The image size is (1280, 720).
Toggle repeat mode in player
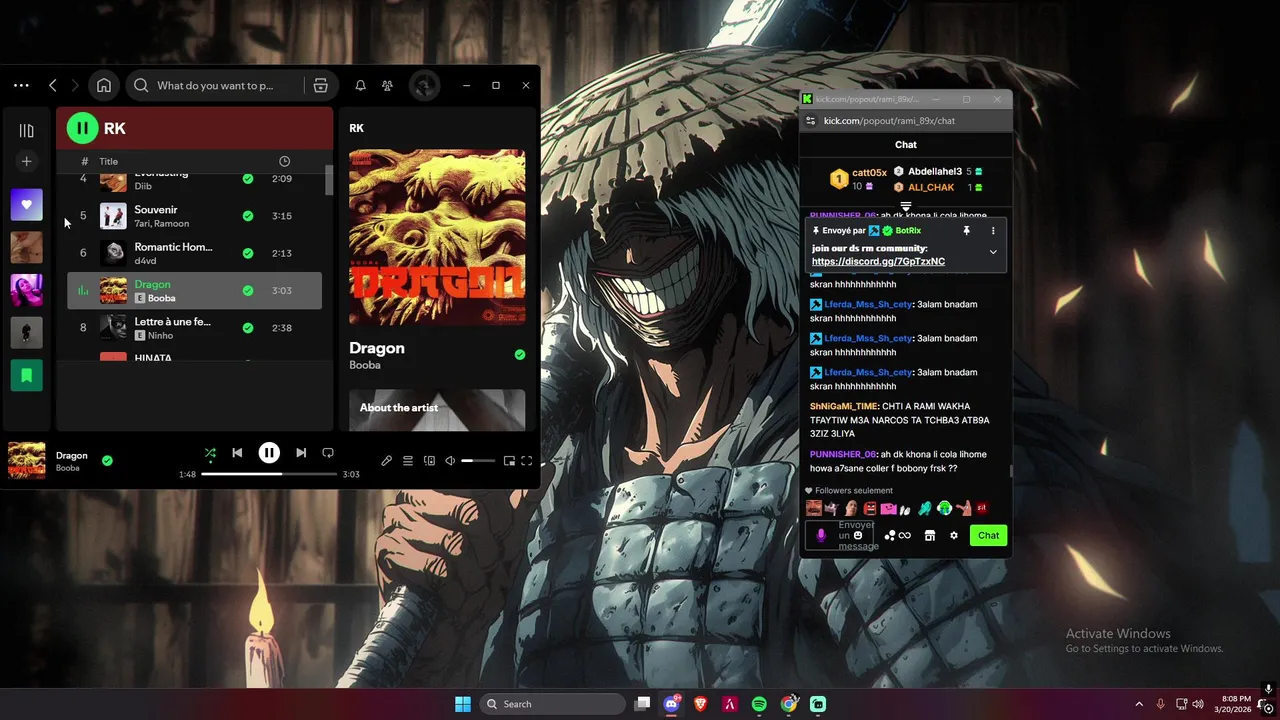(x=327, y=453)
